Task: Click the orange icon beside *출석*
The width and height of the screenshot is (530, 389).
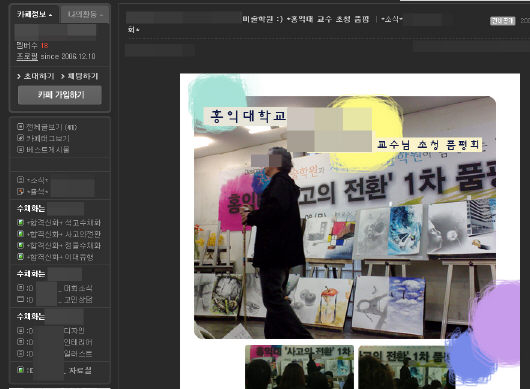Action: pyautogui.click(x=20, y=191)
